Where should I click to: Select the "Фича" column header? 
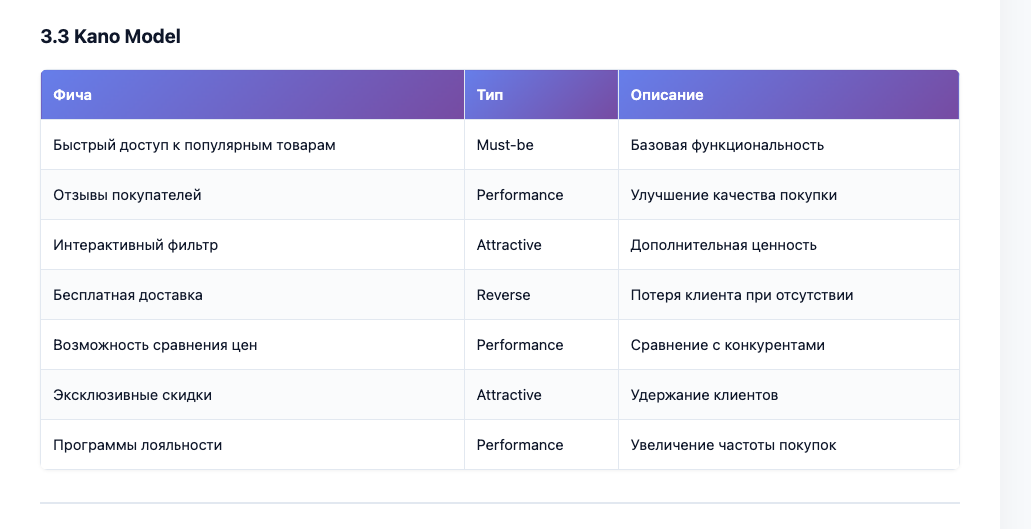click(252, 95)
